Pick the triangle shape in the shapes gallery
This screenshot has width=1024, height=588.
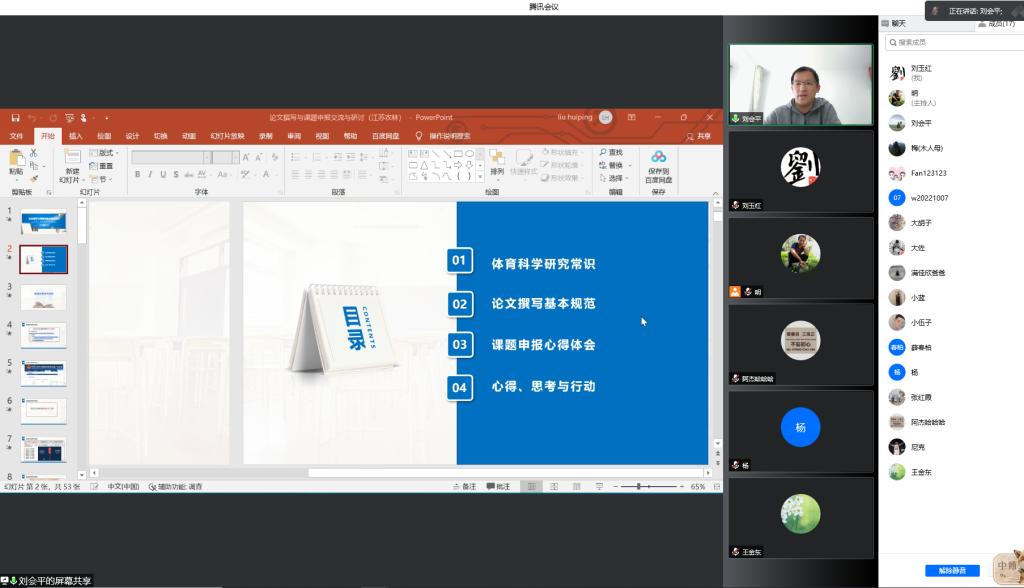click(424, 165)
